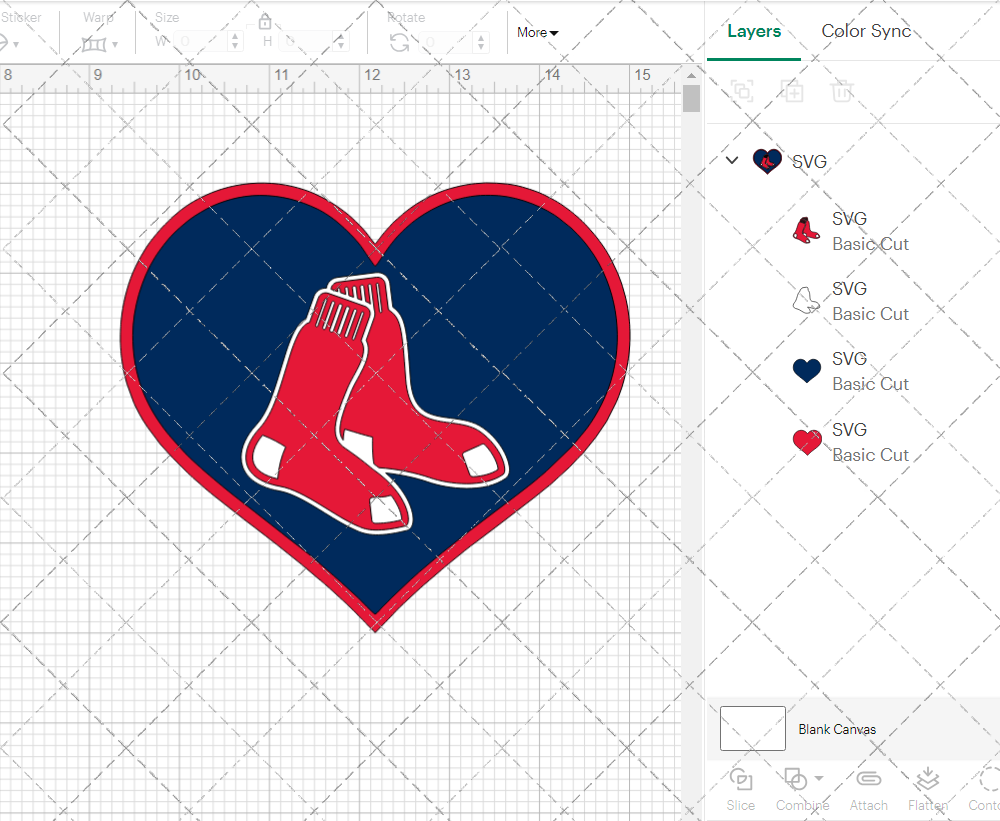
Task: Click the Size width input field
Action: pos(201,41)
